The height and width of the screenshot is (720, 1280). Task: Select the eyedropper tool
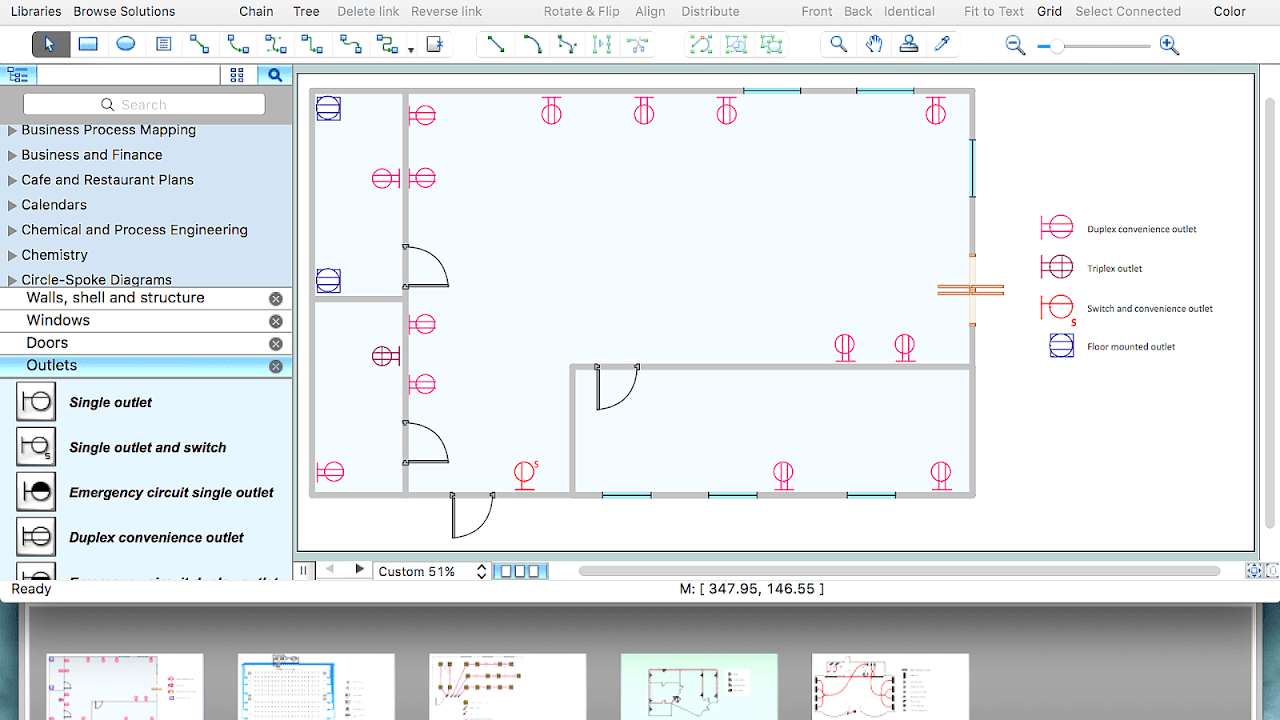click(942, 45)
